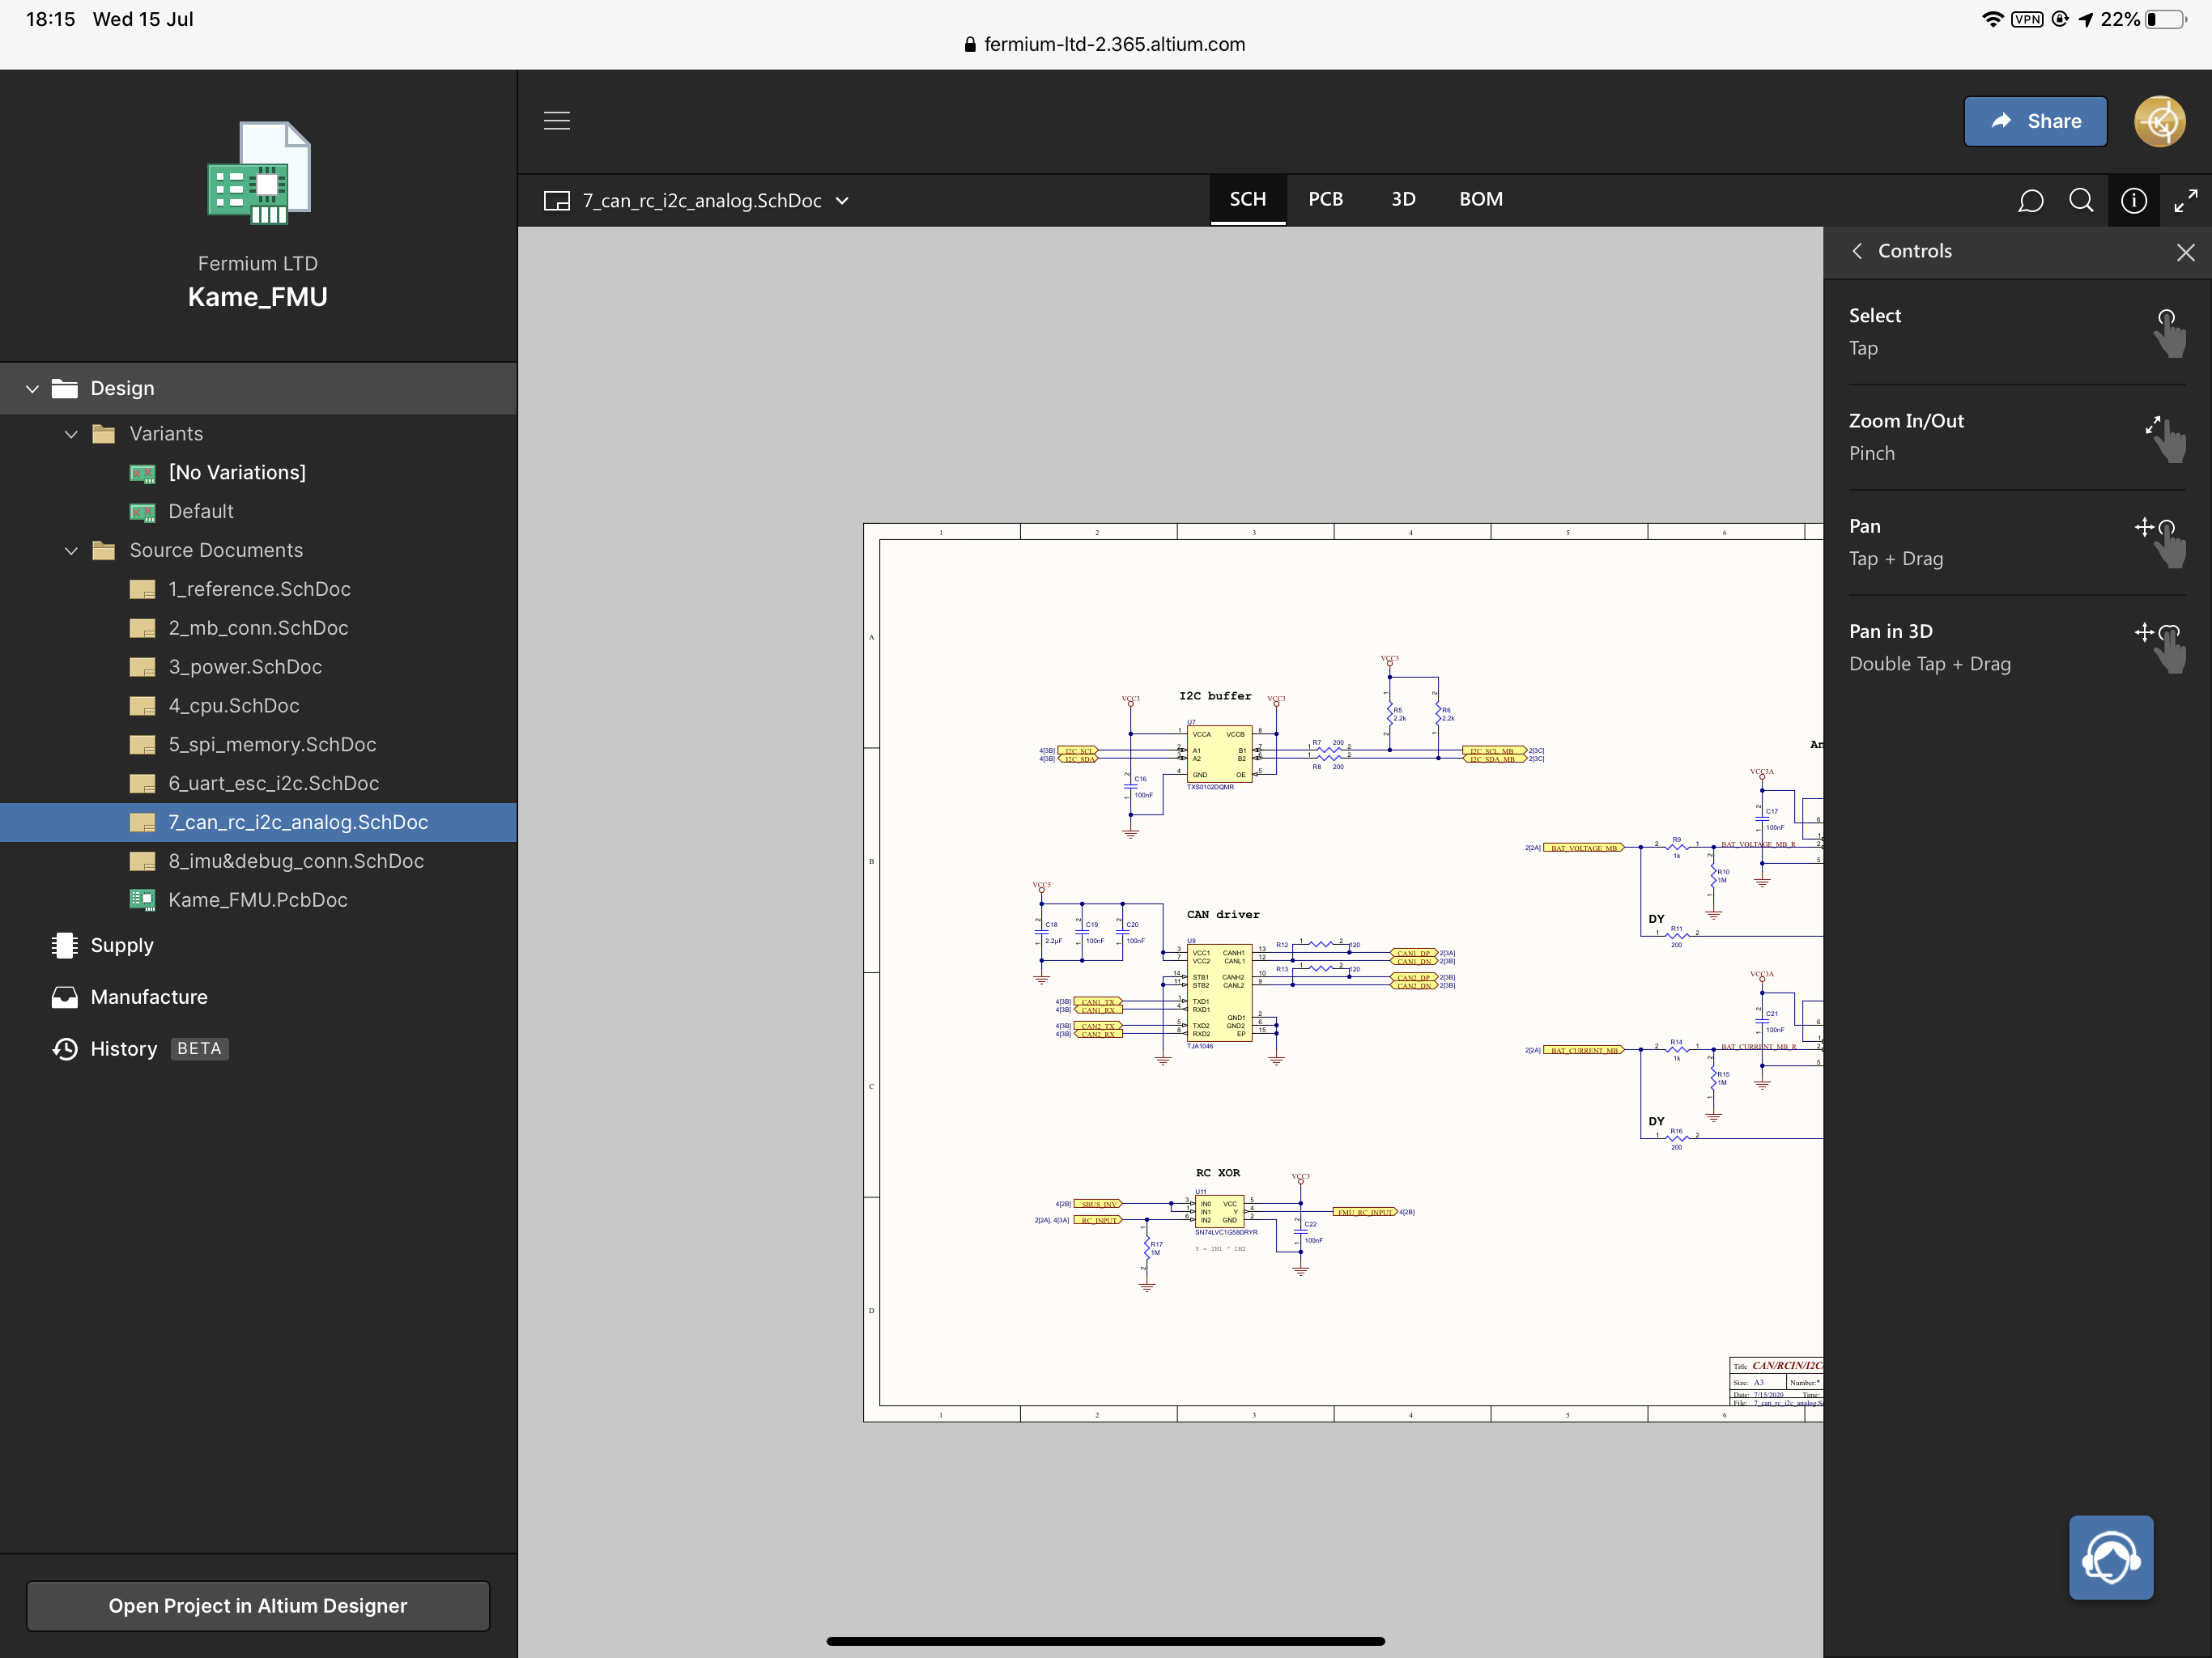Click the BAT_VOLTAGE_MB net port

pos(1584,848)
